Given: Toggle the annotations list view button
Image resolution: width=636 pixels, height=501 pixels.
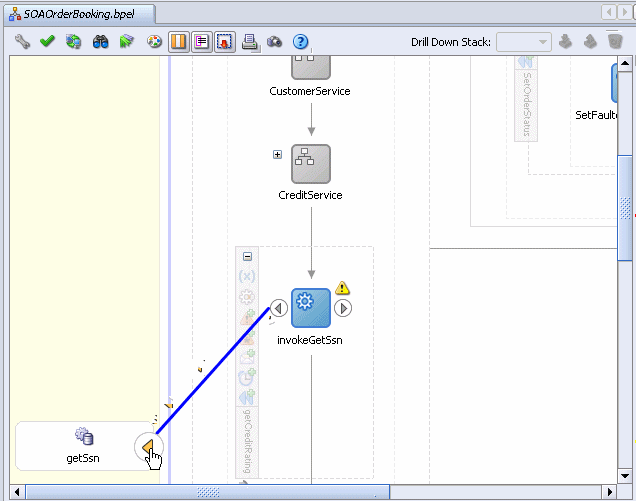Looking at the screenshot, I should pyautogui.click(x=202, y=41).
